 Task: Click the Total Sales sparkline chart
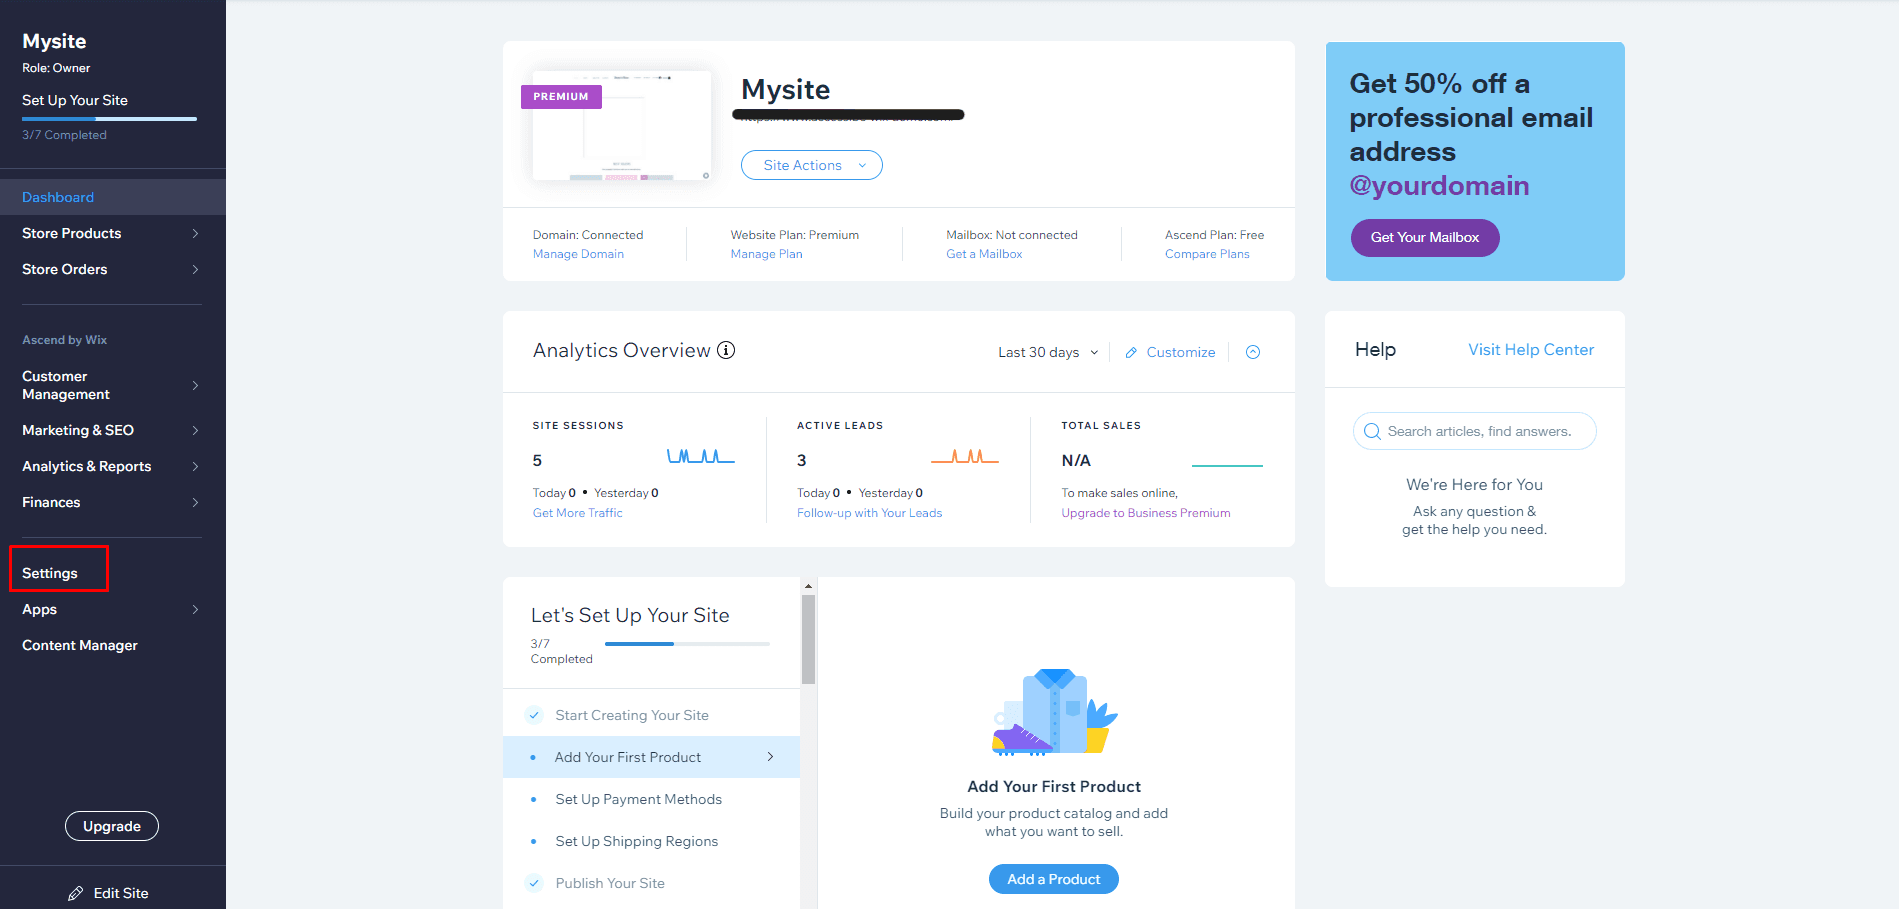point(1227,465)
